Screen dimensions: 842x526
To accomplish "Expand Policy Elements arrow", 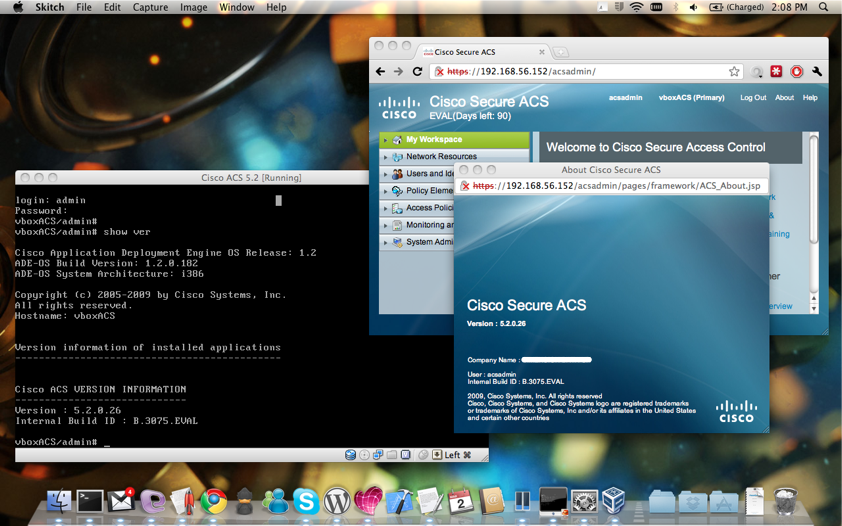I will [x=386, y=192].
